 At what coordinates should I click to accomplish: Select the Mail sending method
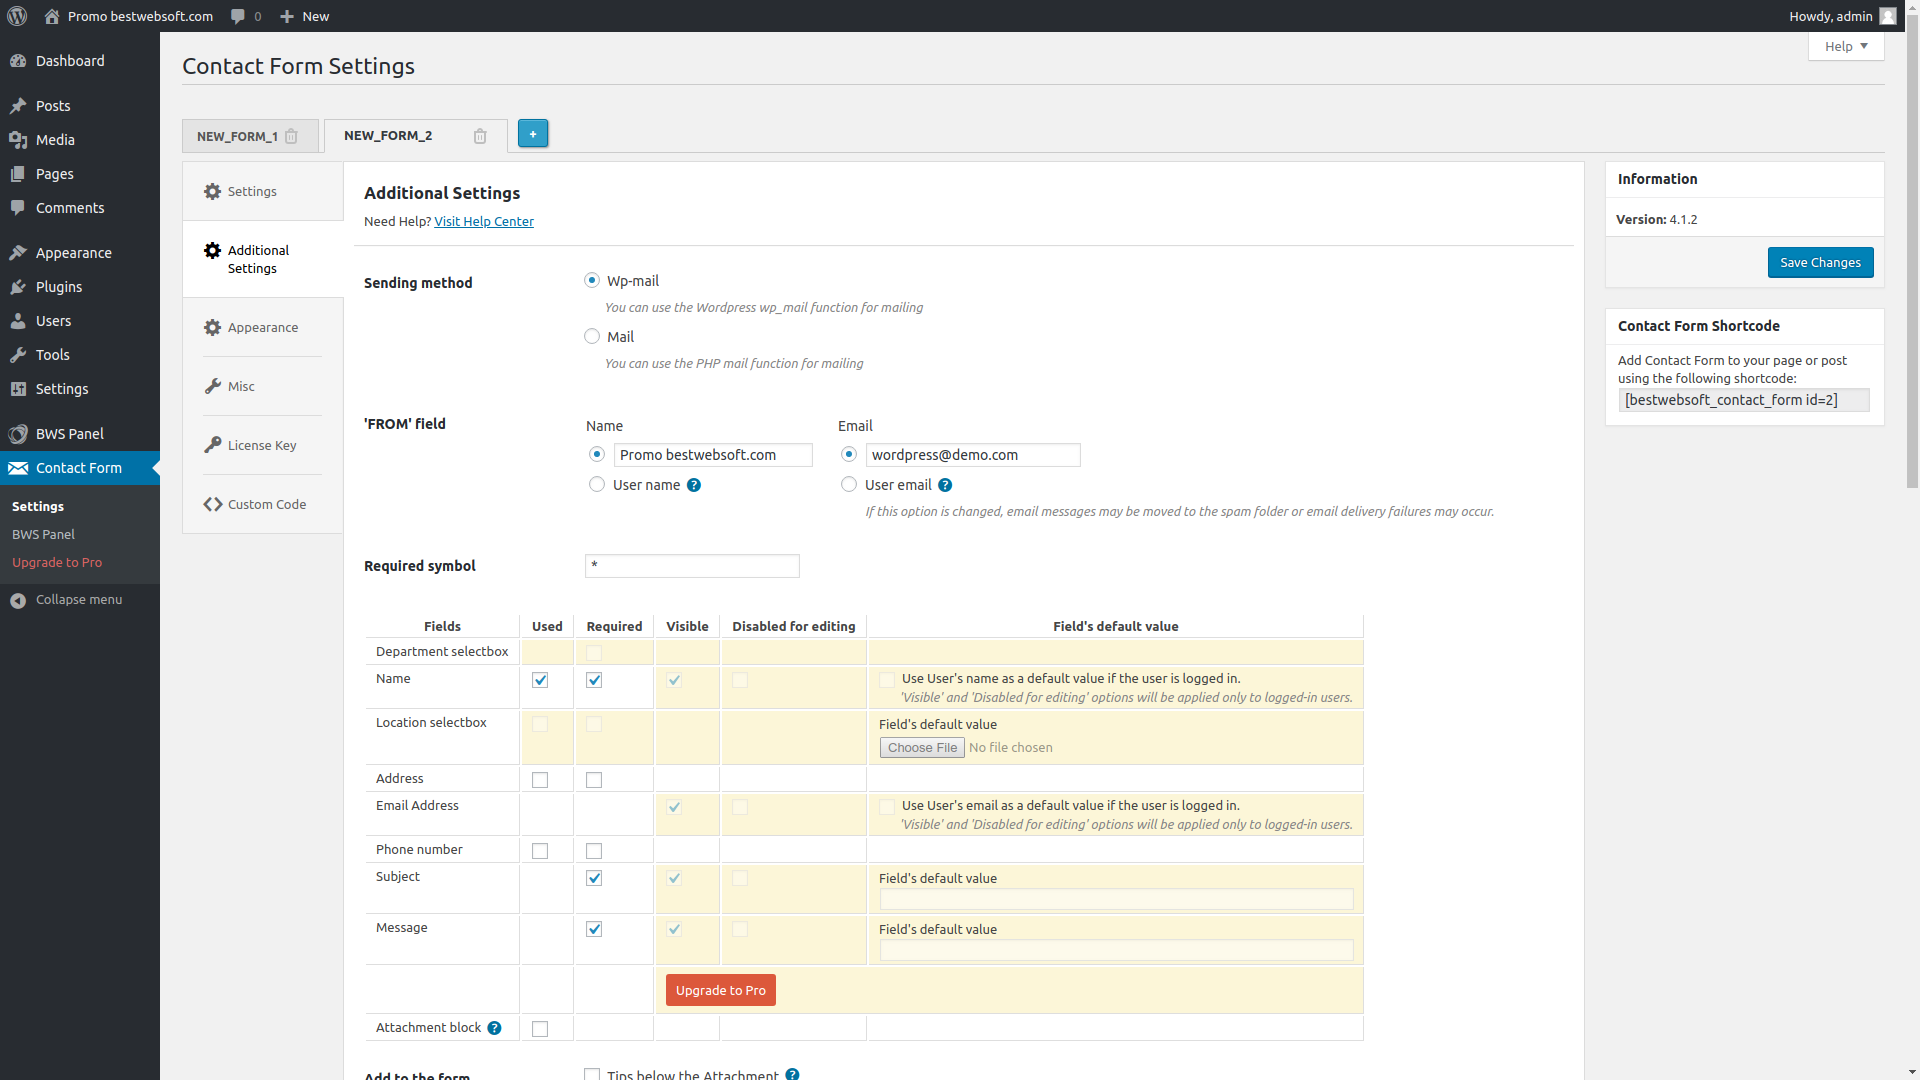[x=592, y=337]
